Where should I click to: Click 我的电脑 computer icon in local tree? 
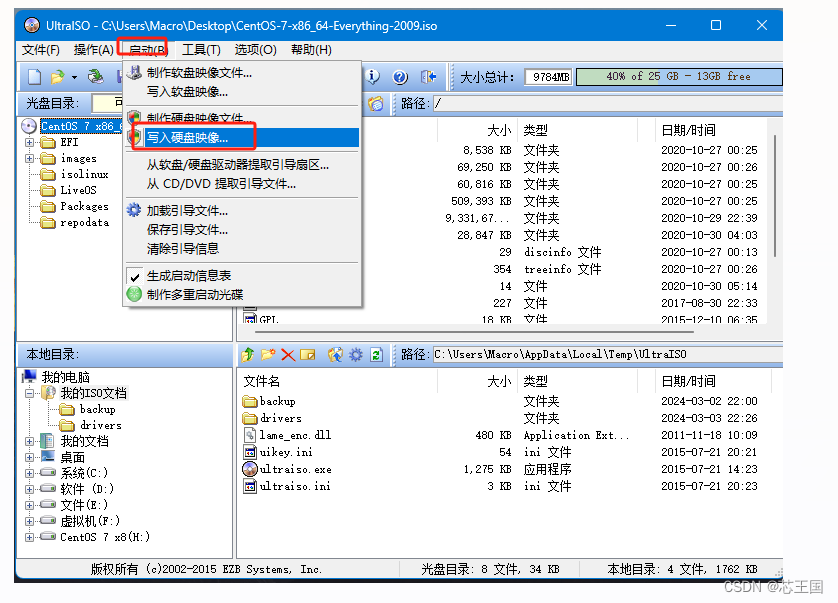tap(29, 377)
